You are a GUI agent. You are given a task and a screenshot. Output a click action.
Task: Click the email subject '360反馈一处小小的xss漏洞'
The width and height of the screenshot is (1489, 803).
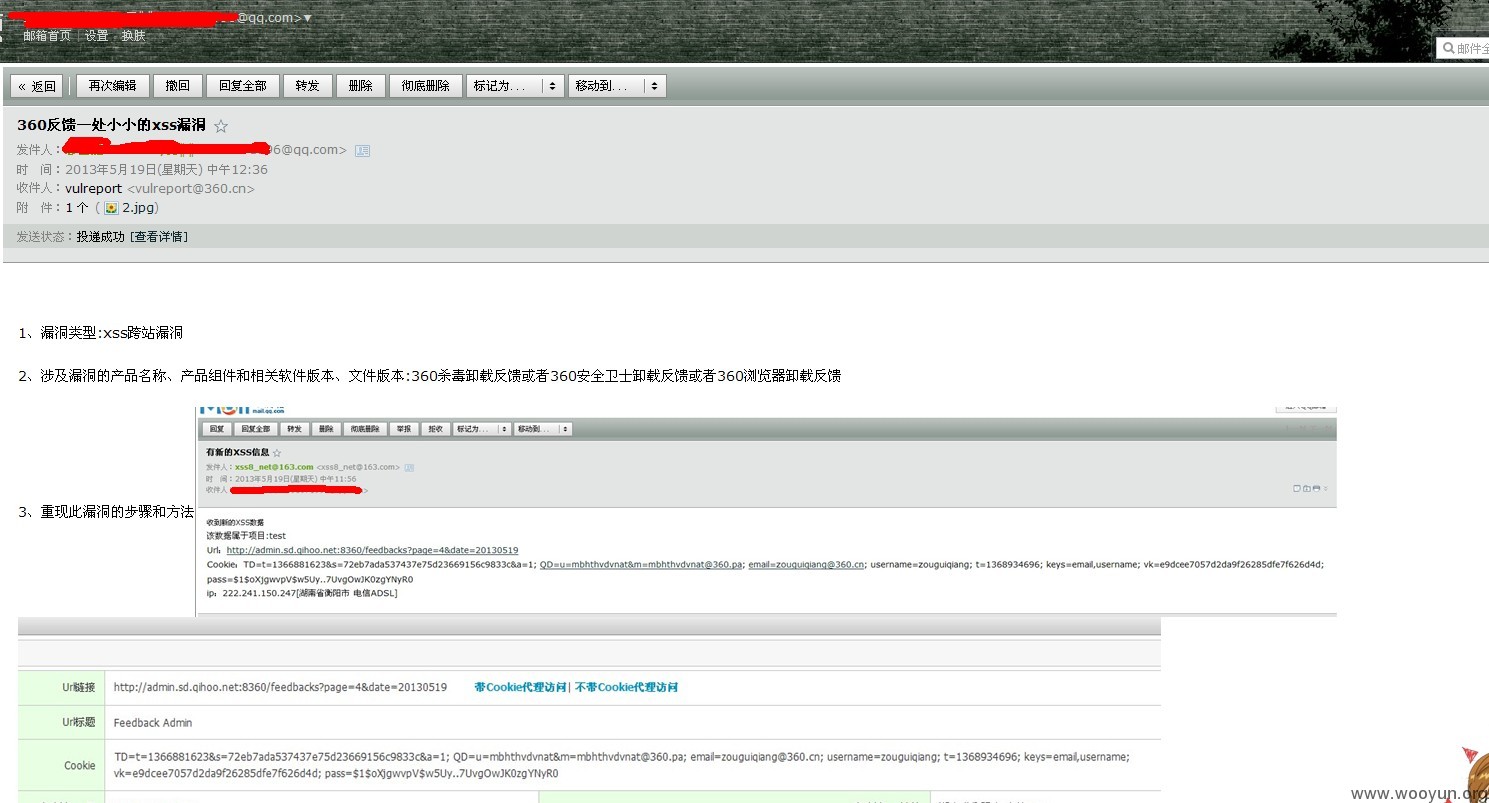click(x=111, y=125)
